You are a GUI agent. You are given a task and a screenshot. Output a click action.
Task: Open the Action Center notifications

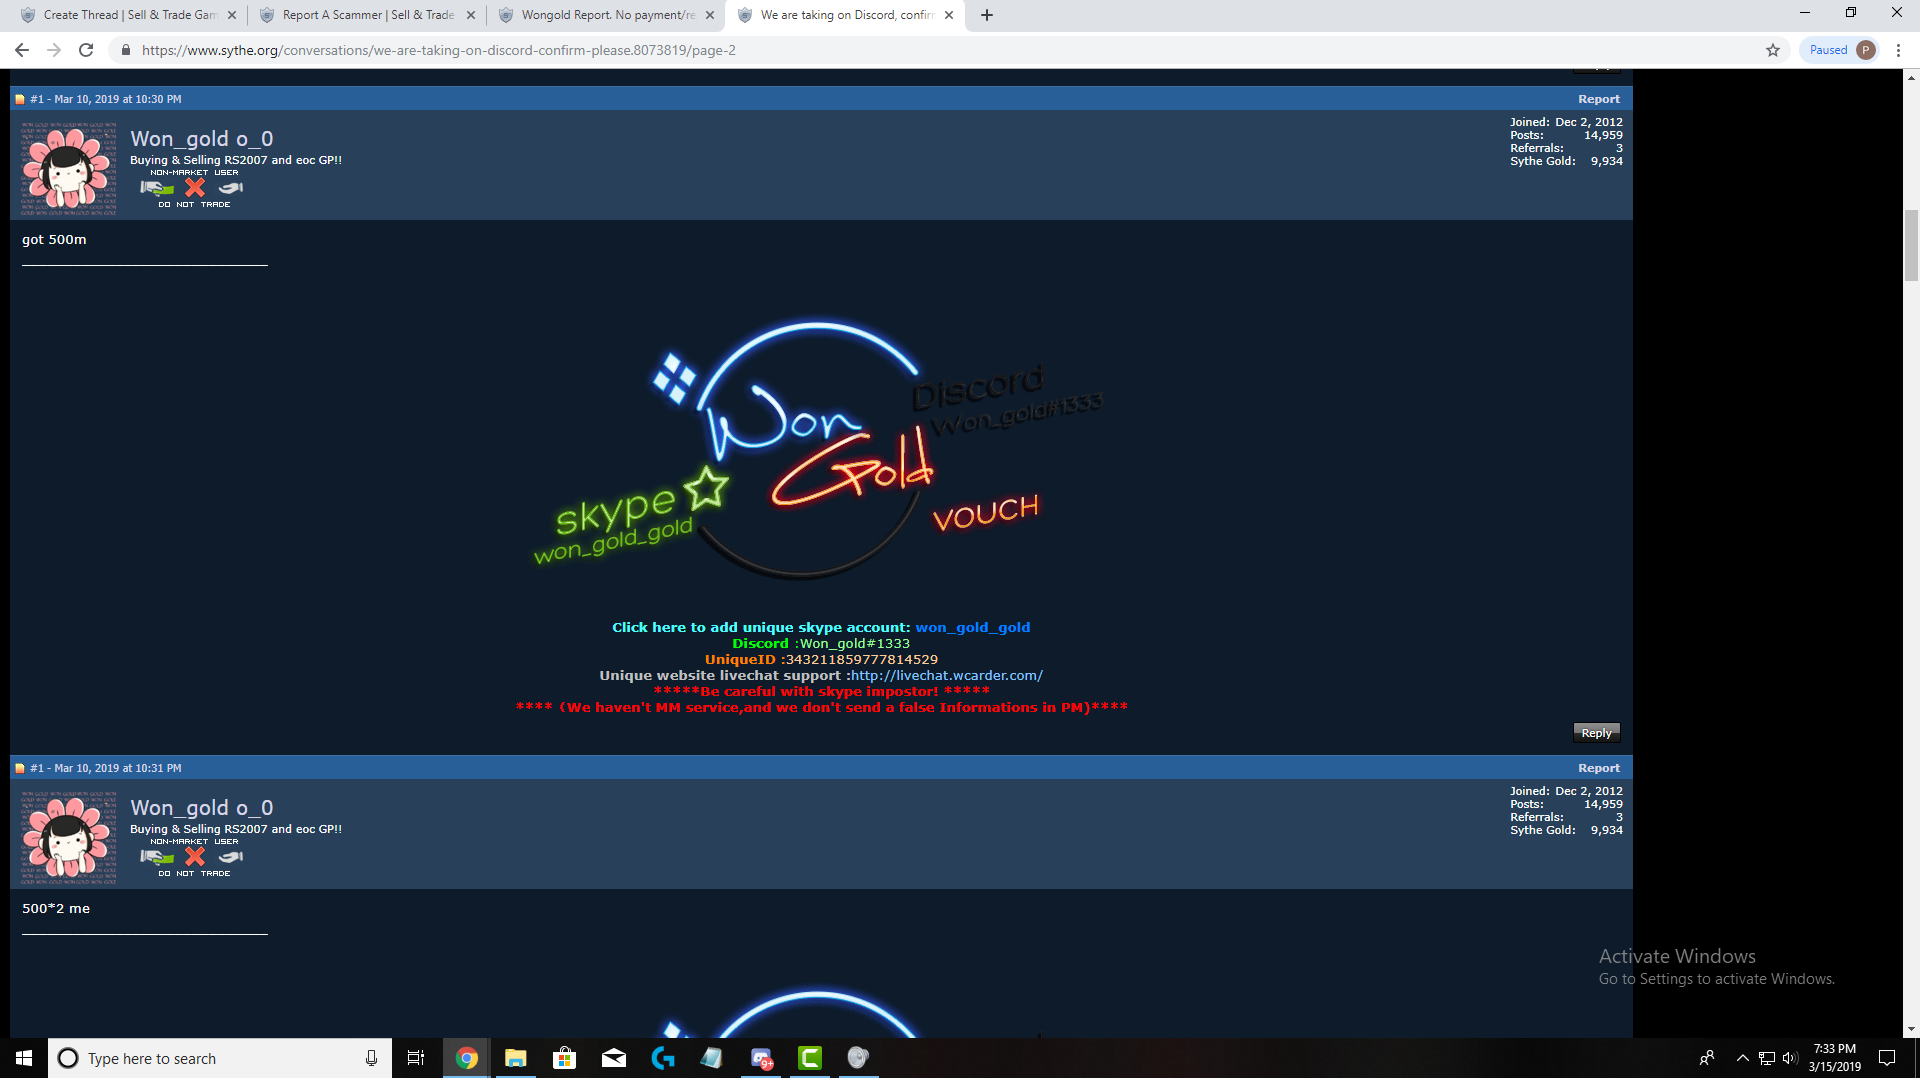pos(1887,1058)
